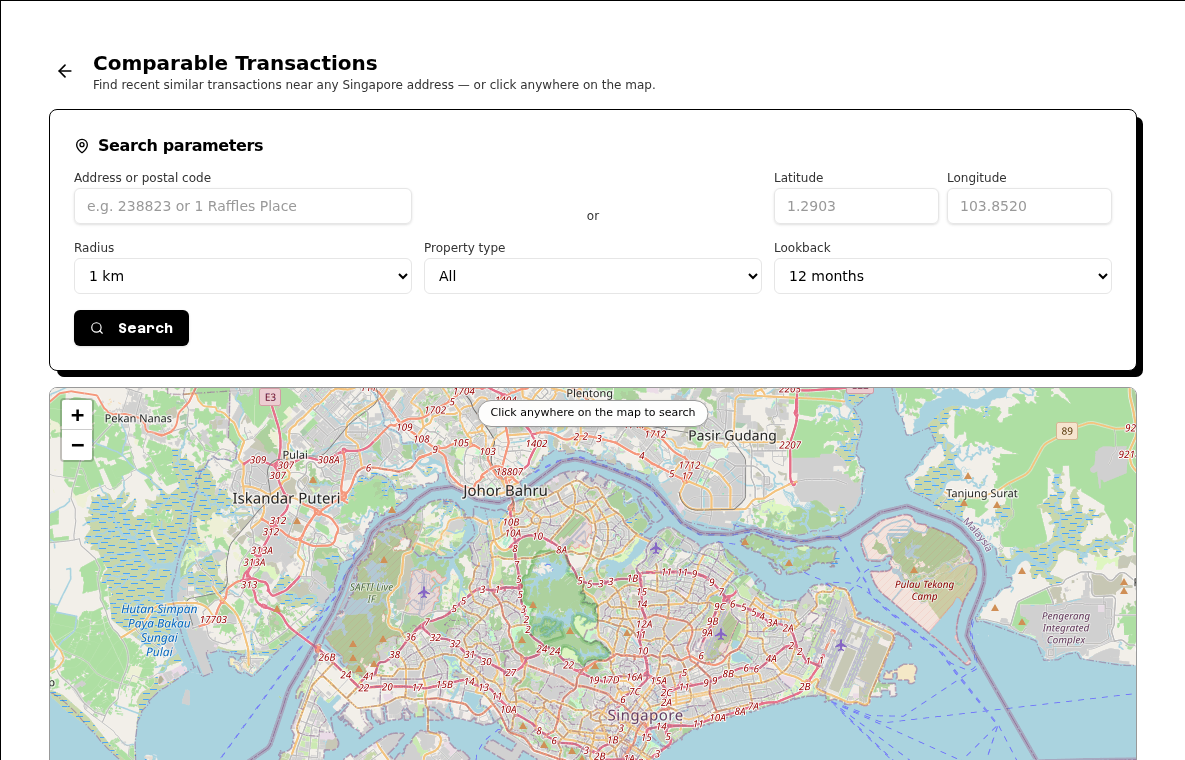
Task: Click the Singapore label on map
Action: pyautogui.click(x=645, y=715)
